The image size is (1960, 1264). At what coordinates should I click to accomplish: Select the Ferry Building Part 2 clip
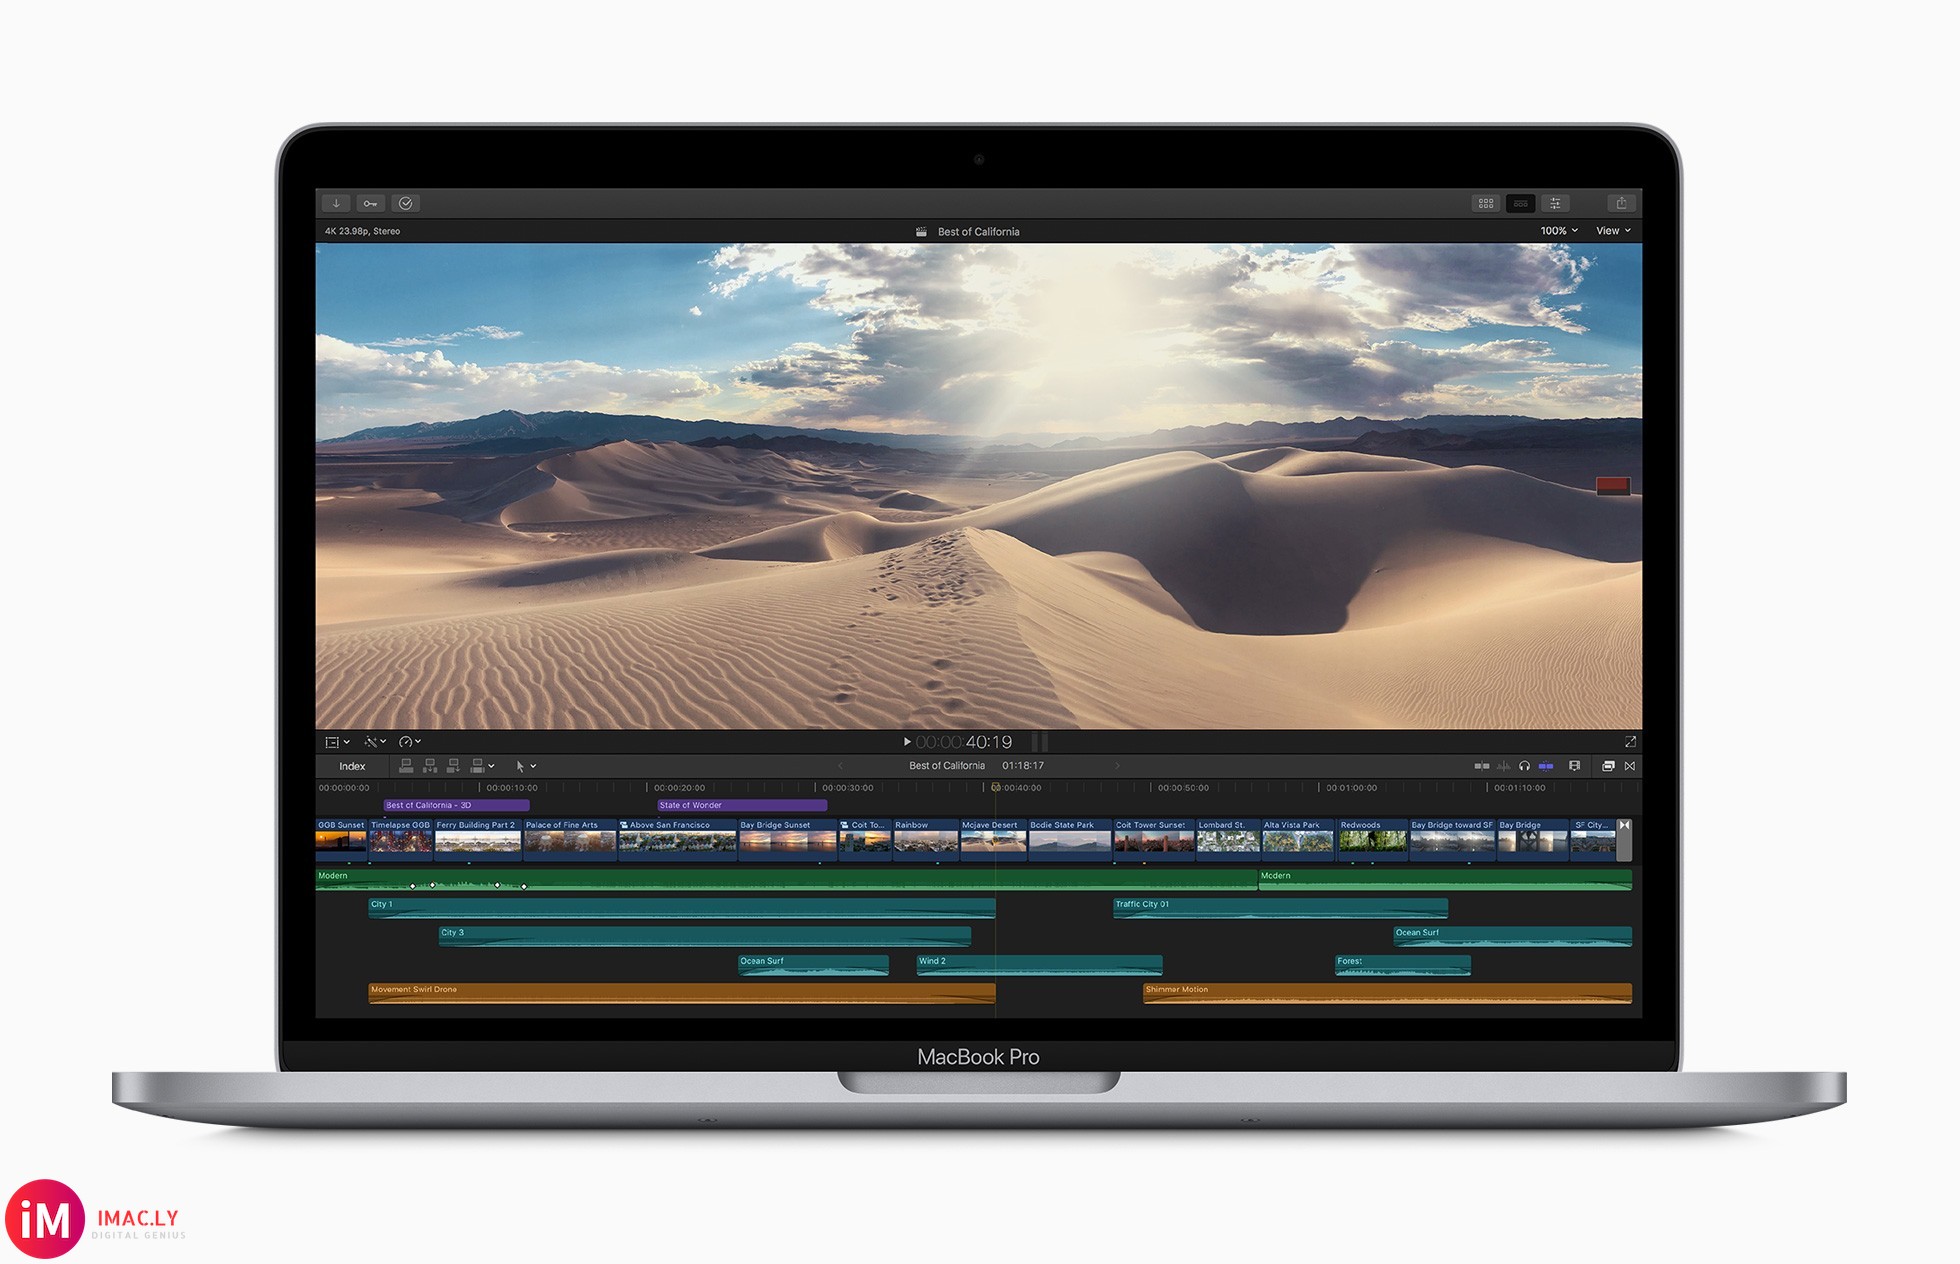click(x=478, y=841)
